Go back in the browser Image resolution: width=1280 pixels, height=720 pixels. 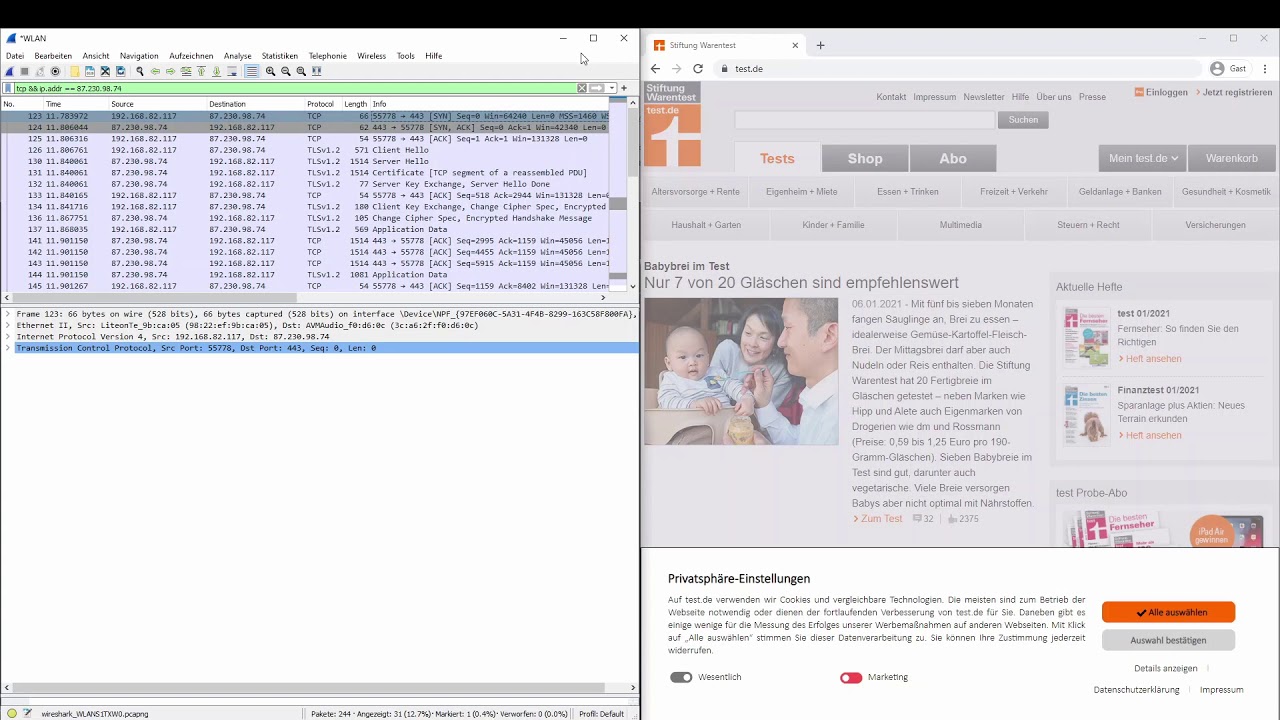click(655, 69)
